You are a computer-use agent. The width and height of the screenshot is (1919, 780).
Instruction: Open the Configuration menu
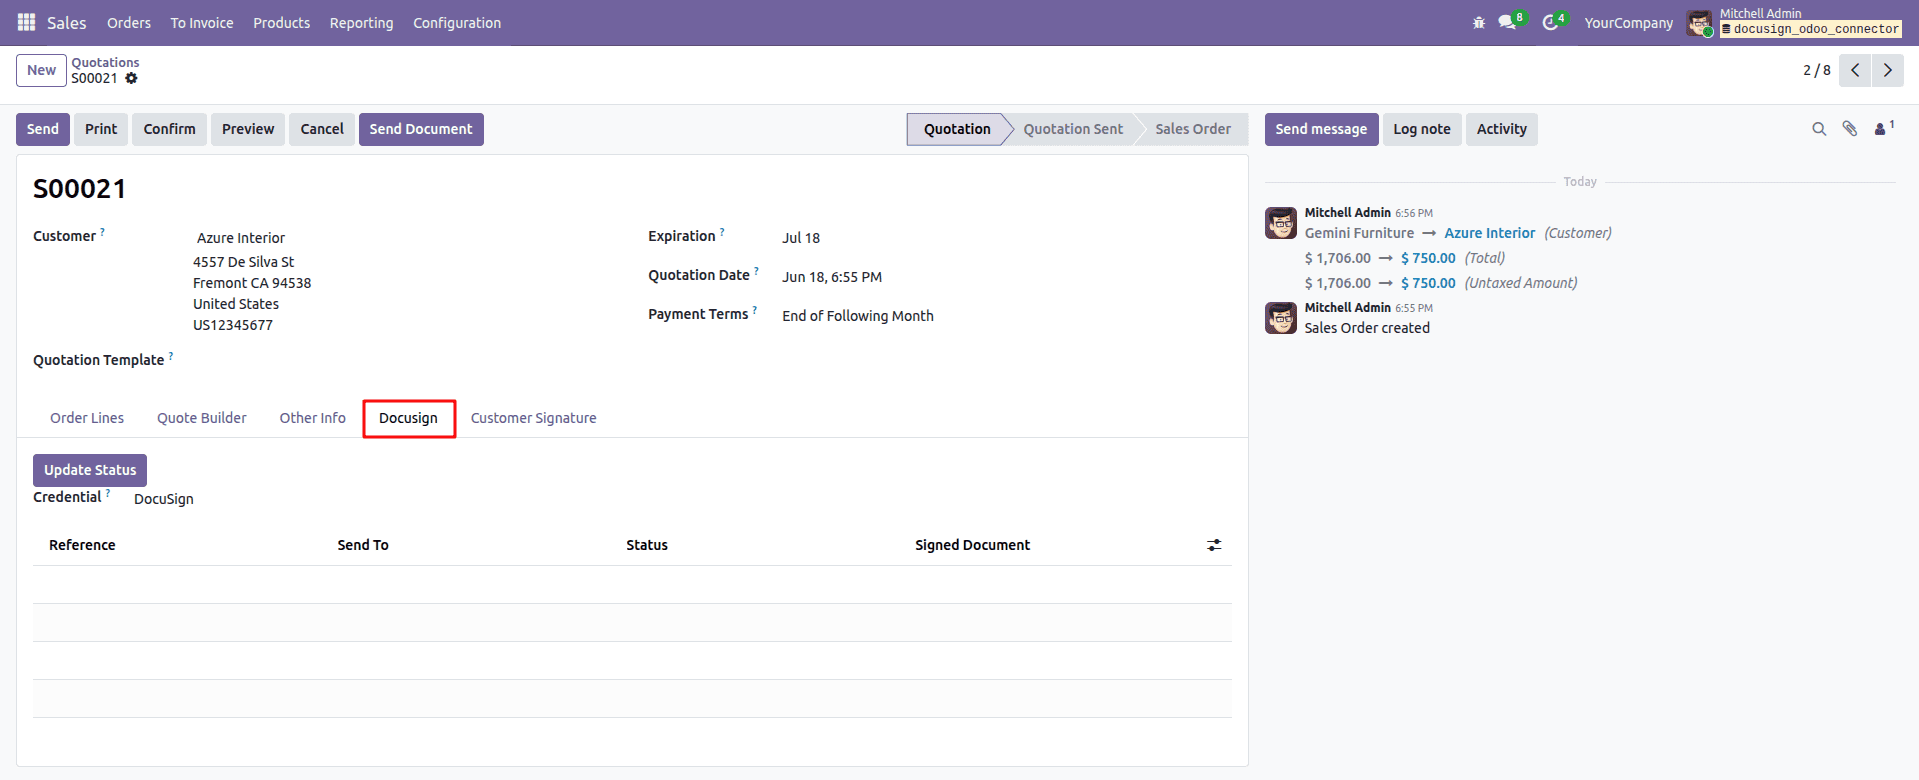click(457, 22)
